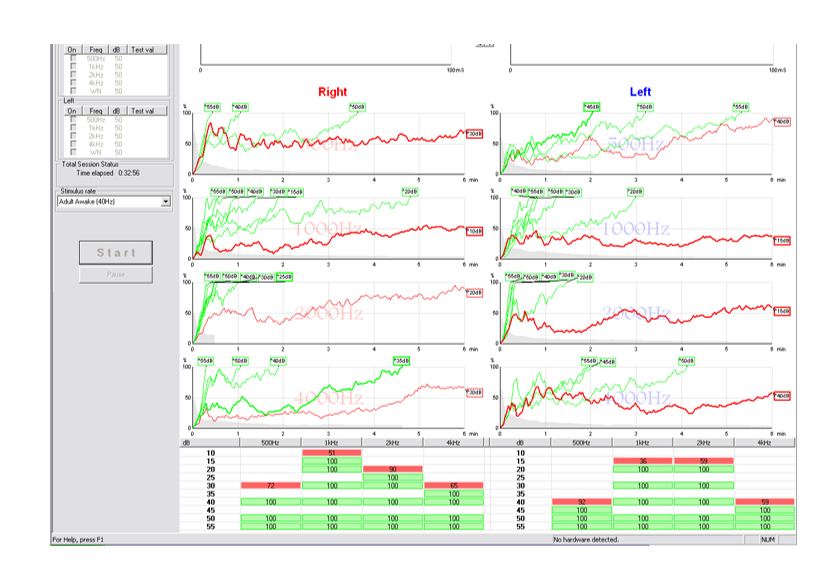Tick the 500Hz checkbox in the list above Left group
The image size is (823, 577).
[x=73, y=58]
